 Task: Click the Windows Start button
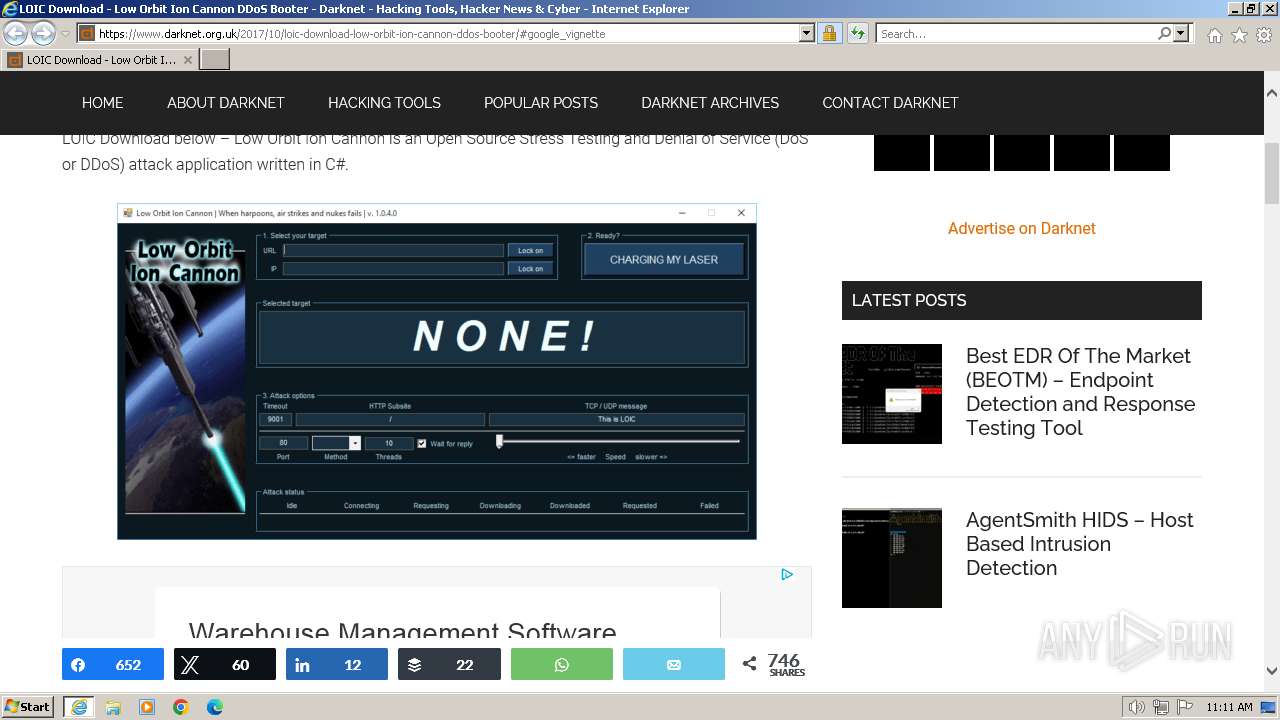(x=29, y=707)
